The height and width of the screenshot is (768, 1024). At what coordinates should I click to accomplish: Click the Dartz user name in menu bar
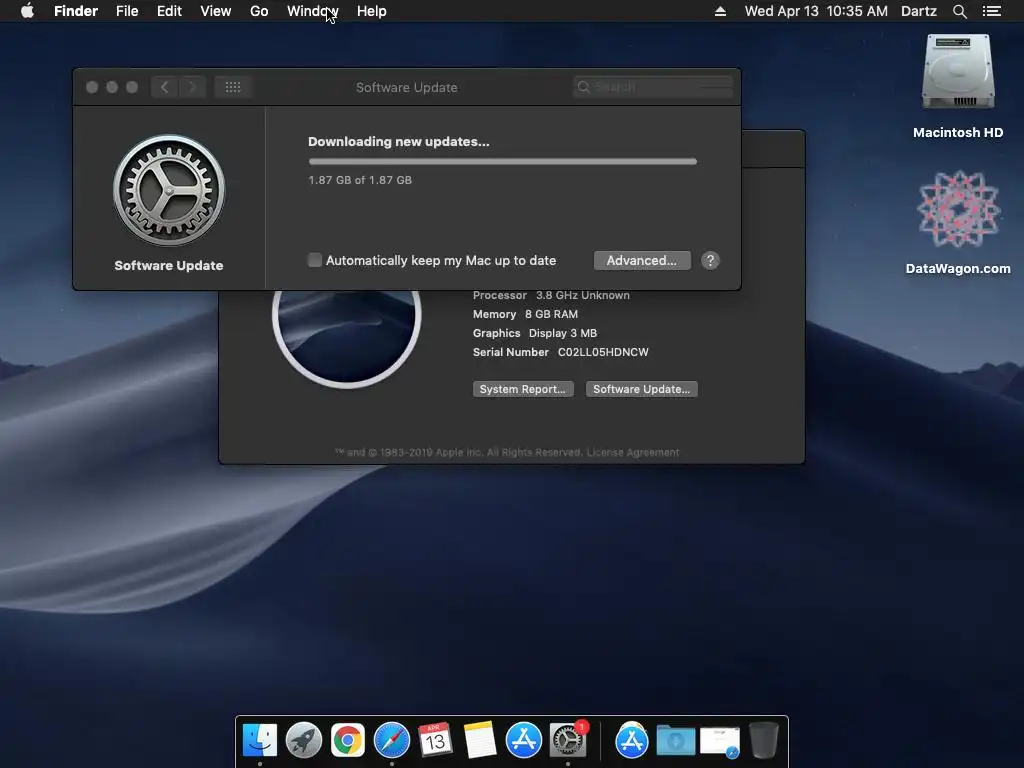tap(919, 11)
